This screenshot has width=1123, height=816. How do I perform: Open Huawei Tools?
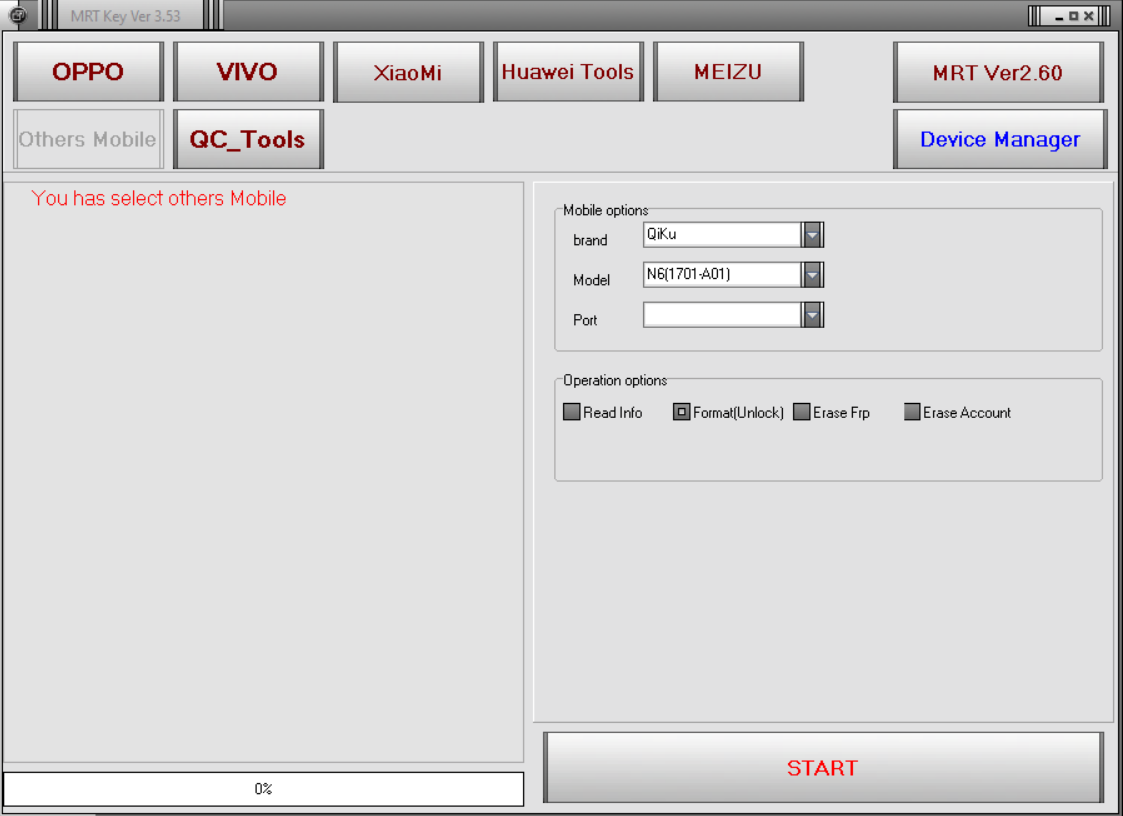[568, 71]
